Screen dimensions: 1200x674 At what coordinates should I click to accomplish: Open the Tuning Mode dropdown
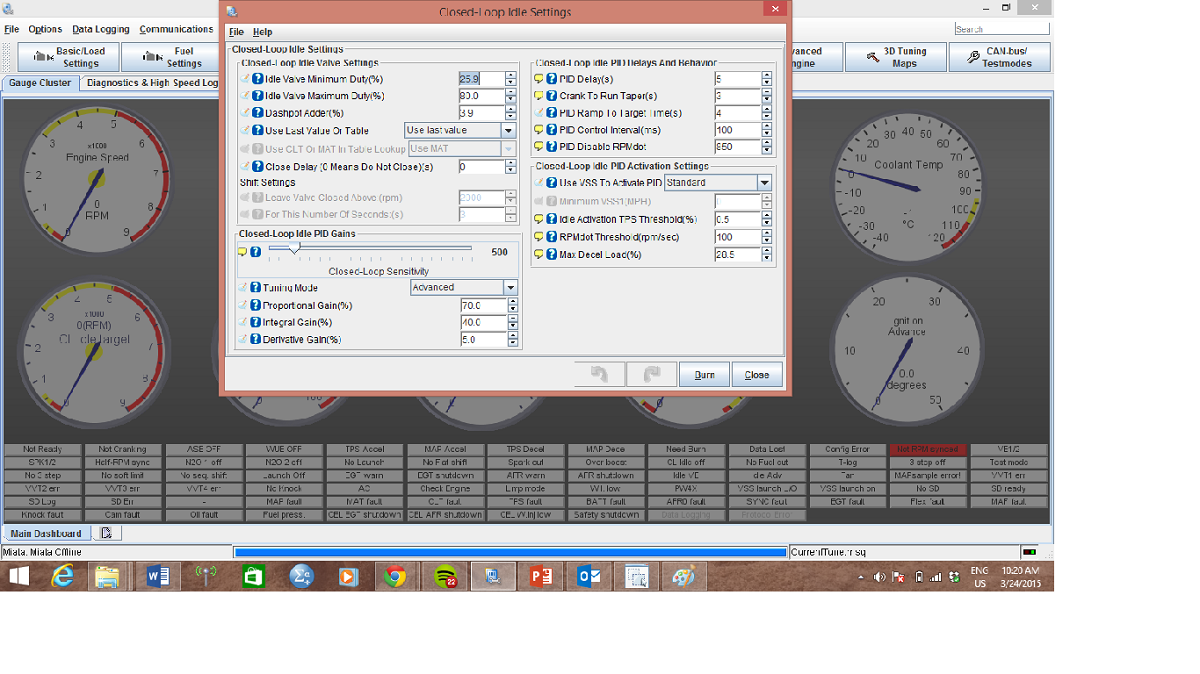point(510,288)
